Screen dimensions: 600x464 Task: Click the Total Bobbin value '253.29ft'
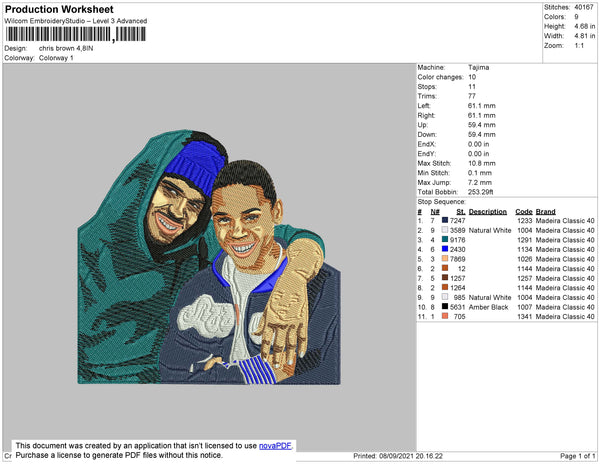[x=481, y=192]
